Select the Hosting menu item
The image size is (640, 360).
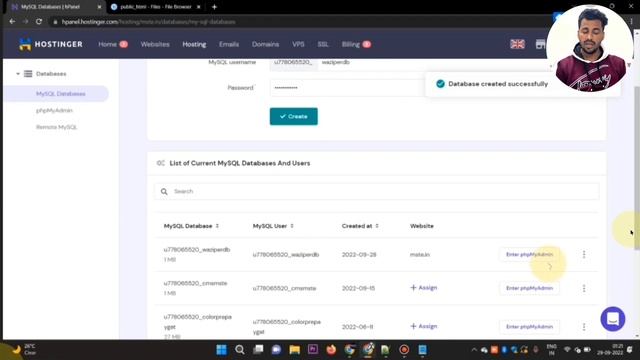[x=194, y=44]
